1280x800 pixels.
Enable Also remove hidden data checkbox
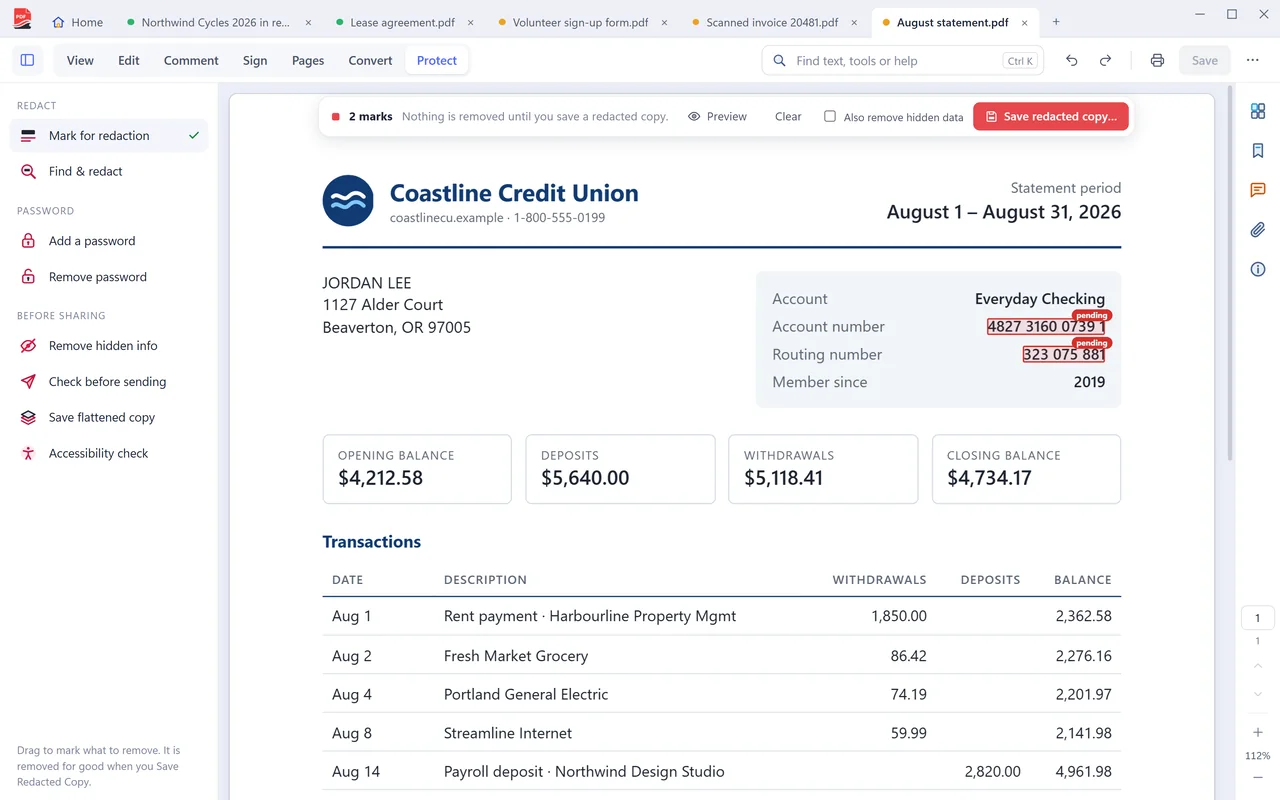coord(830,116)
